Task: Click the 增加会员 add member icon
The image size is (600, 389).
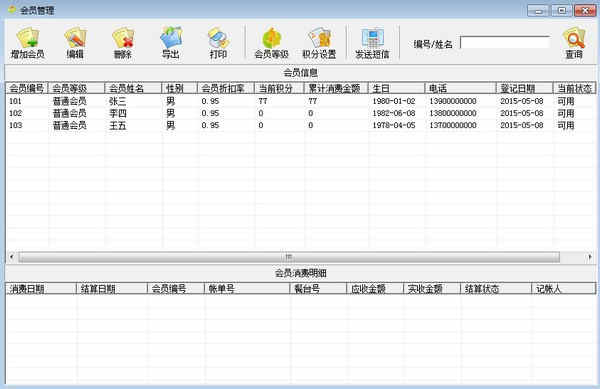Action: click(x=27, y=43)
